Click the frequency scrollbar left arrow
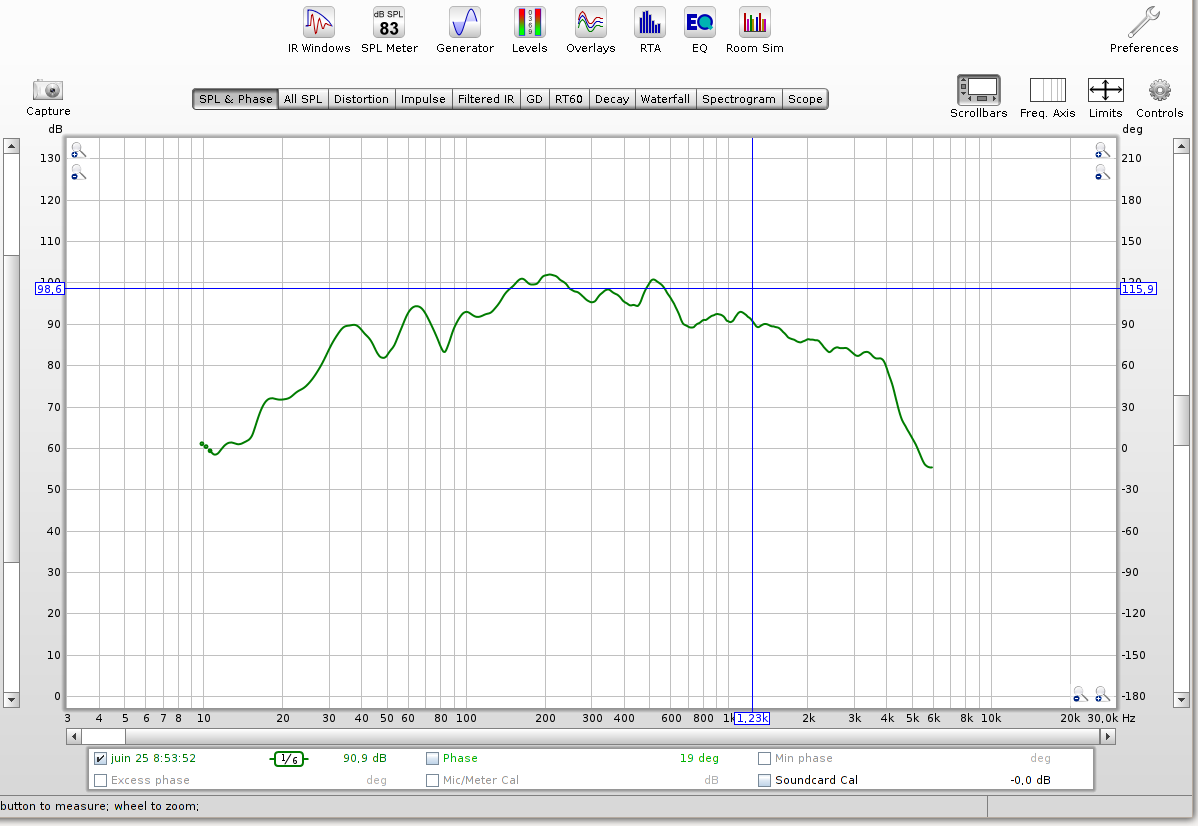The image size is (1198, 826). 73,737
